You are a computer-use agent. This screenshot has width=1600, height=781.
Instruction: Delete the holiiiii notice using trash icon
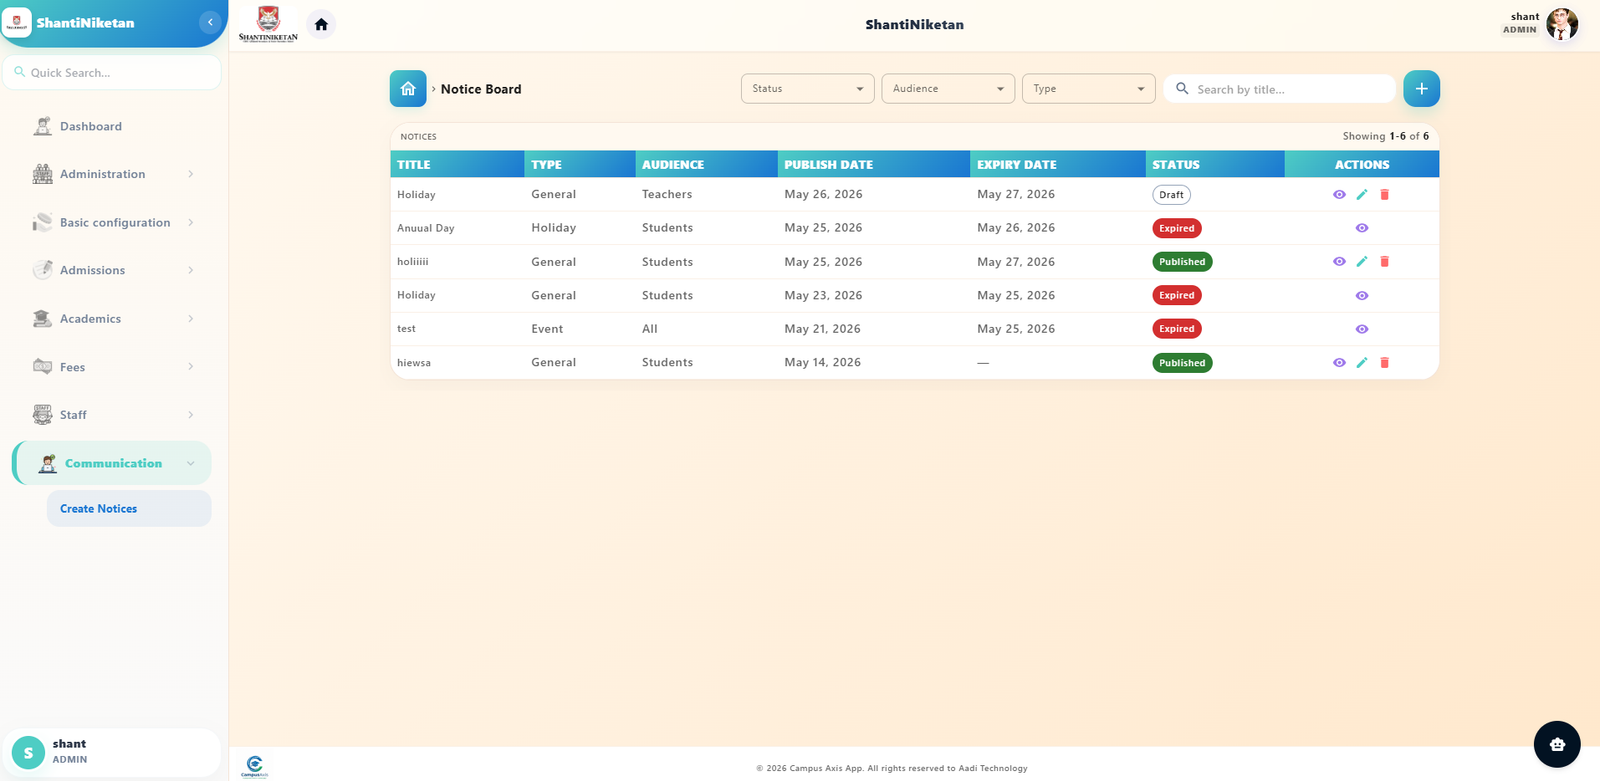click(x=1384, y=262)
